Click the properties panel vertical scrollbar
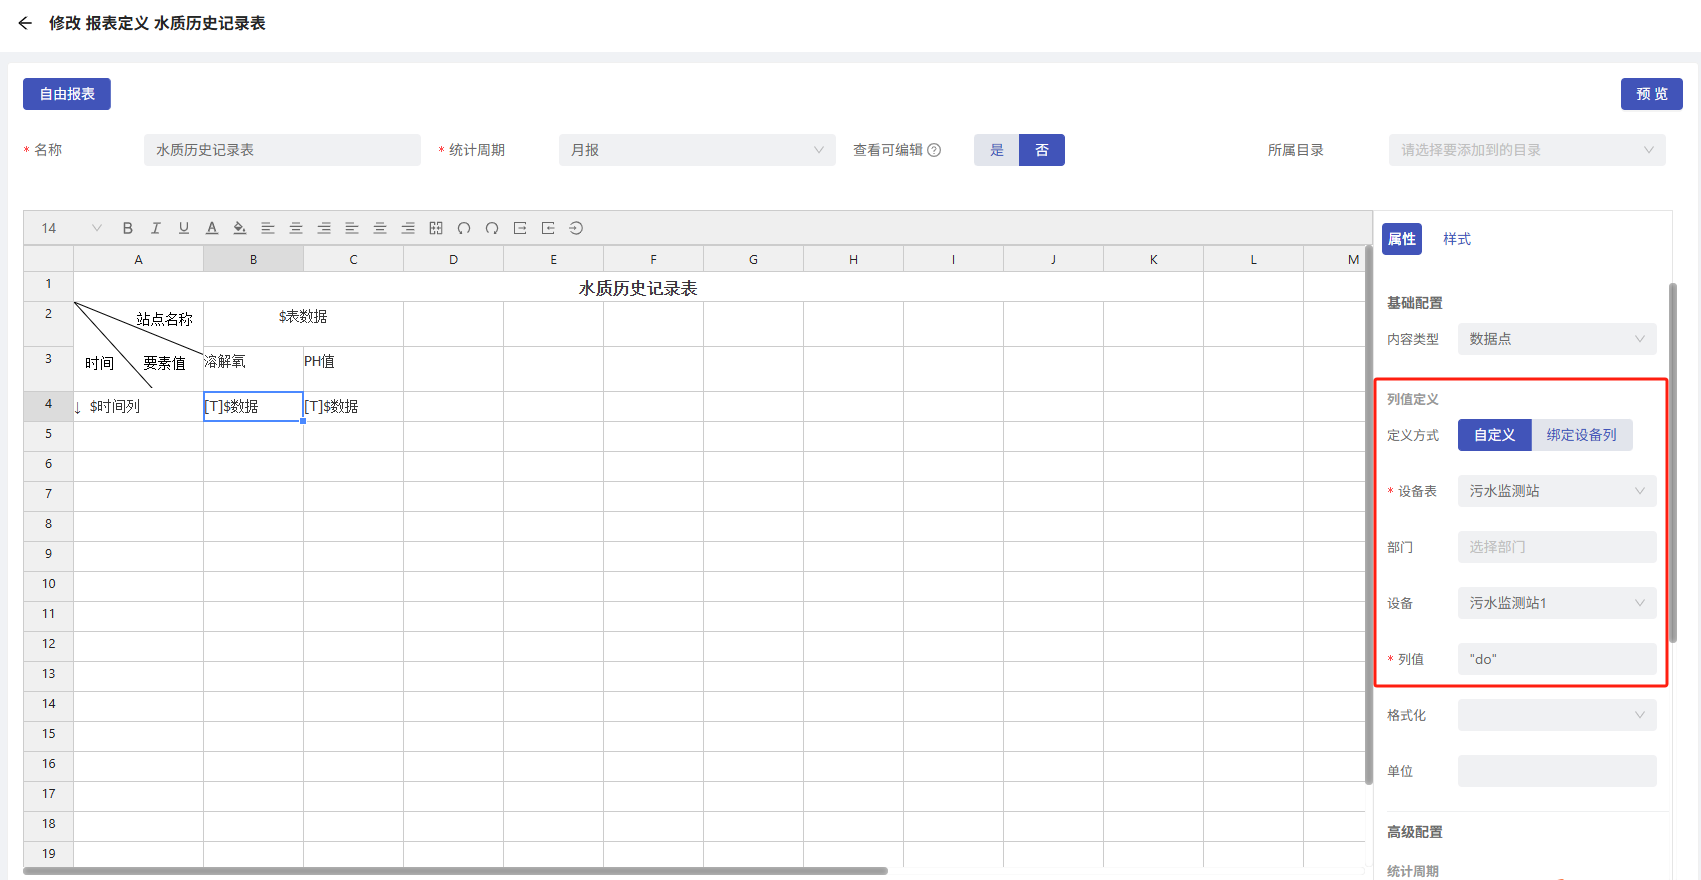Viewport: 1701px width, 880px height. coord(1673,463)
